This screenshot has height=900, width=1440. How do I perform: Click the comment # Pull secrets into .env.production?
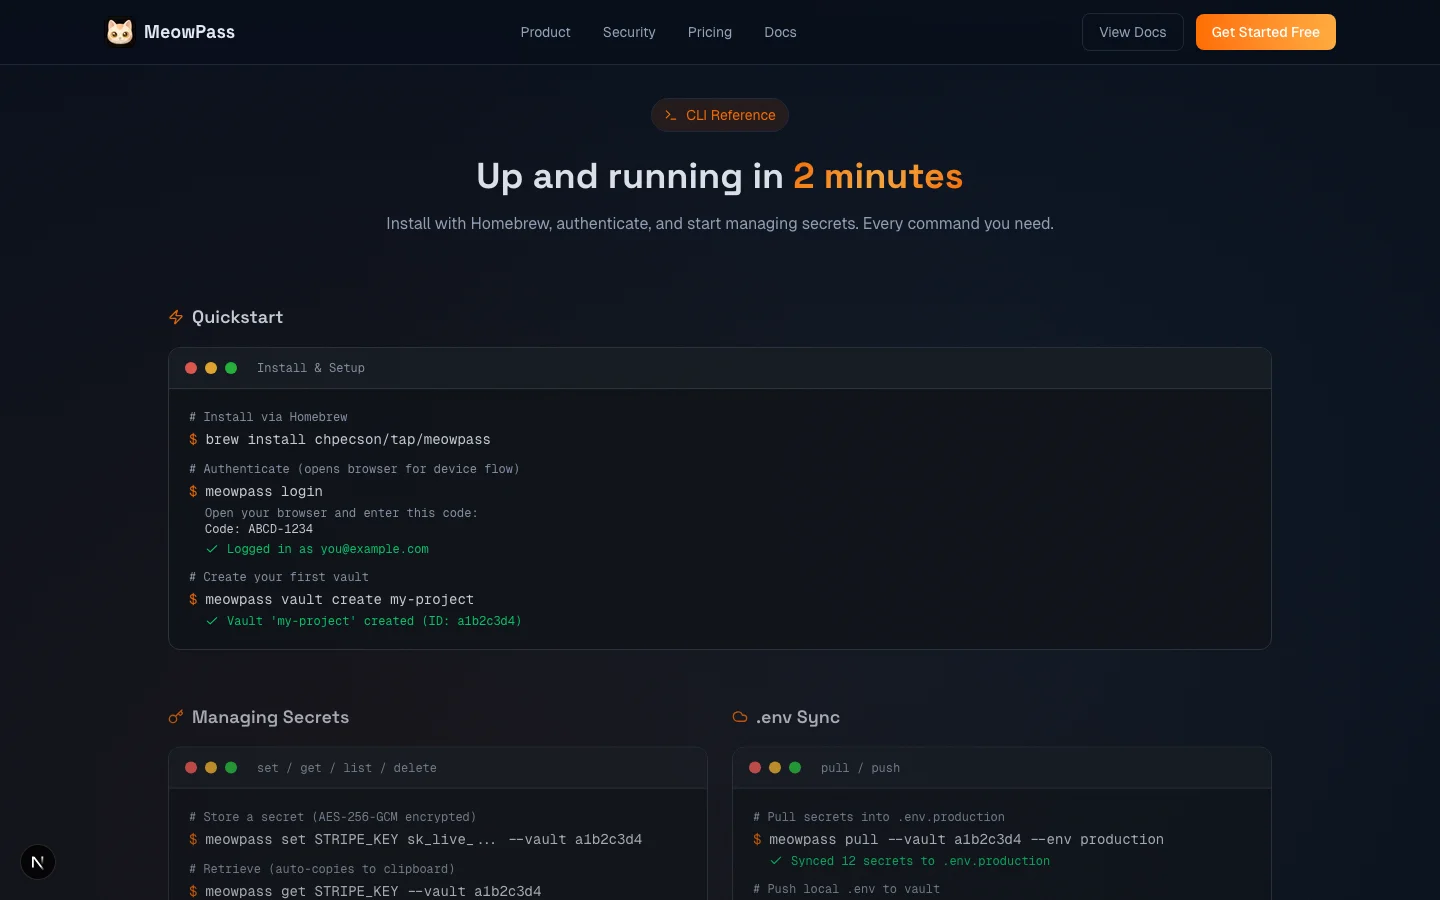coord(879,817)
